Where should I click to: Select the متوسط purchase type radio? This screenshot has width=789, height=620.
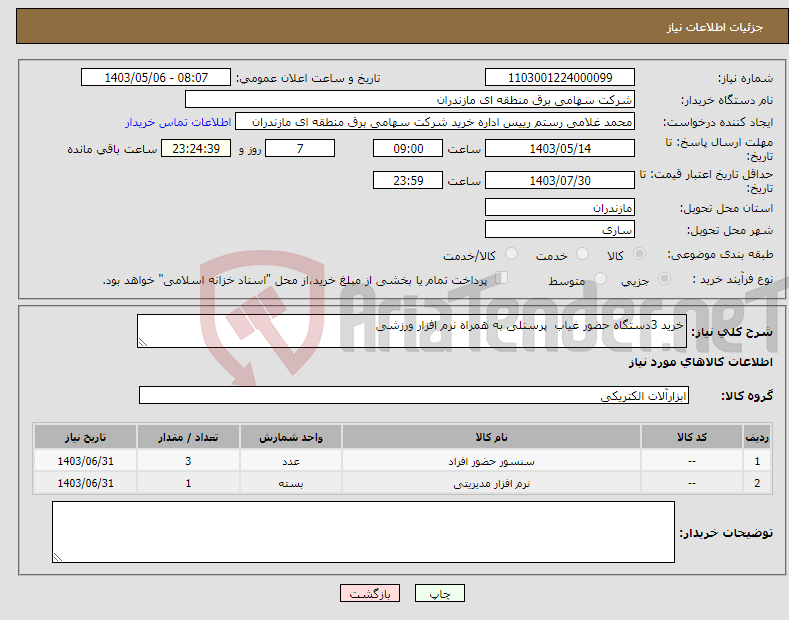tap(600, 278)
